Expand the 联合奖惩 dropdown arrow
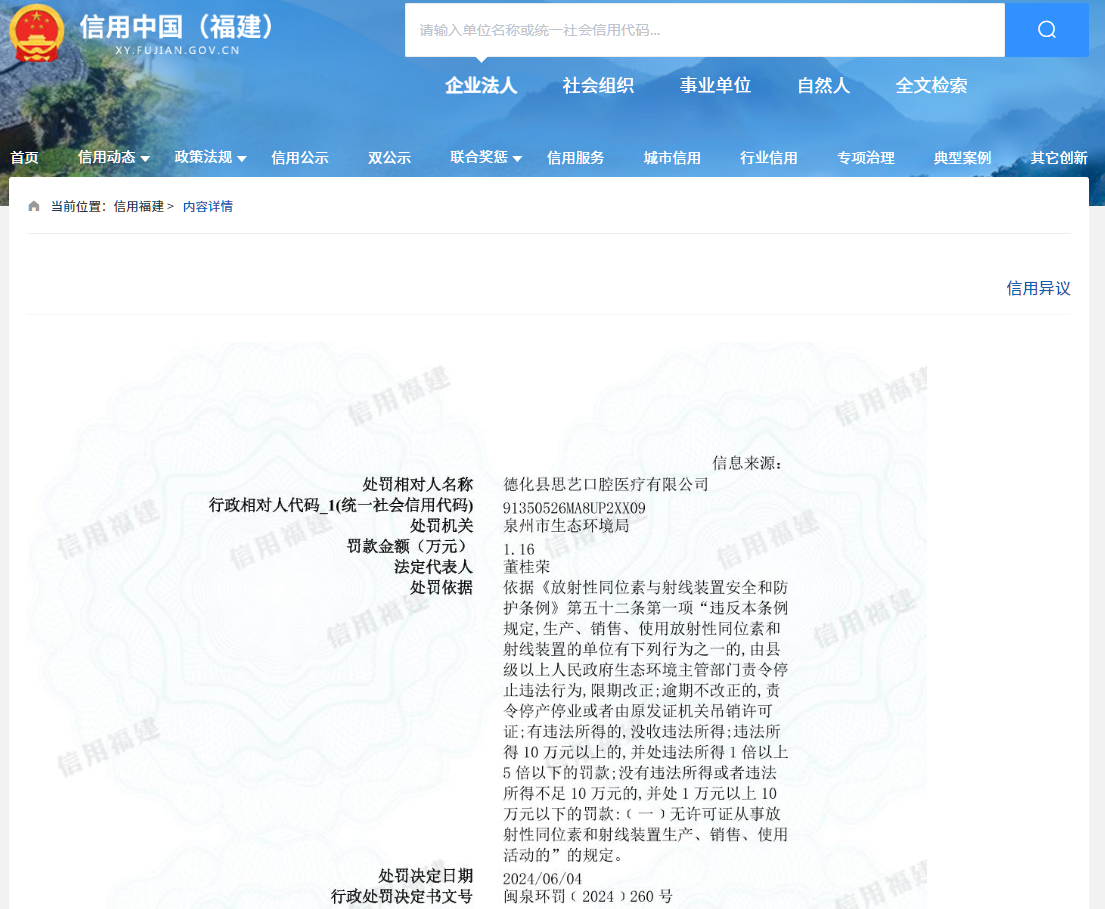The image size is (1105, 909). [517, 159]
